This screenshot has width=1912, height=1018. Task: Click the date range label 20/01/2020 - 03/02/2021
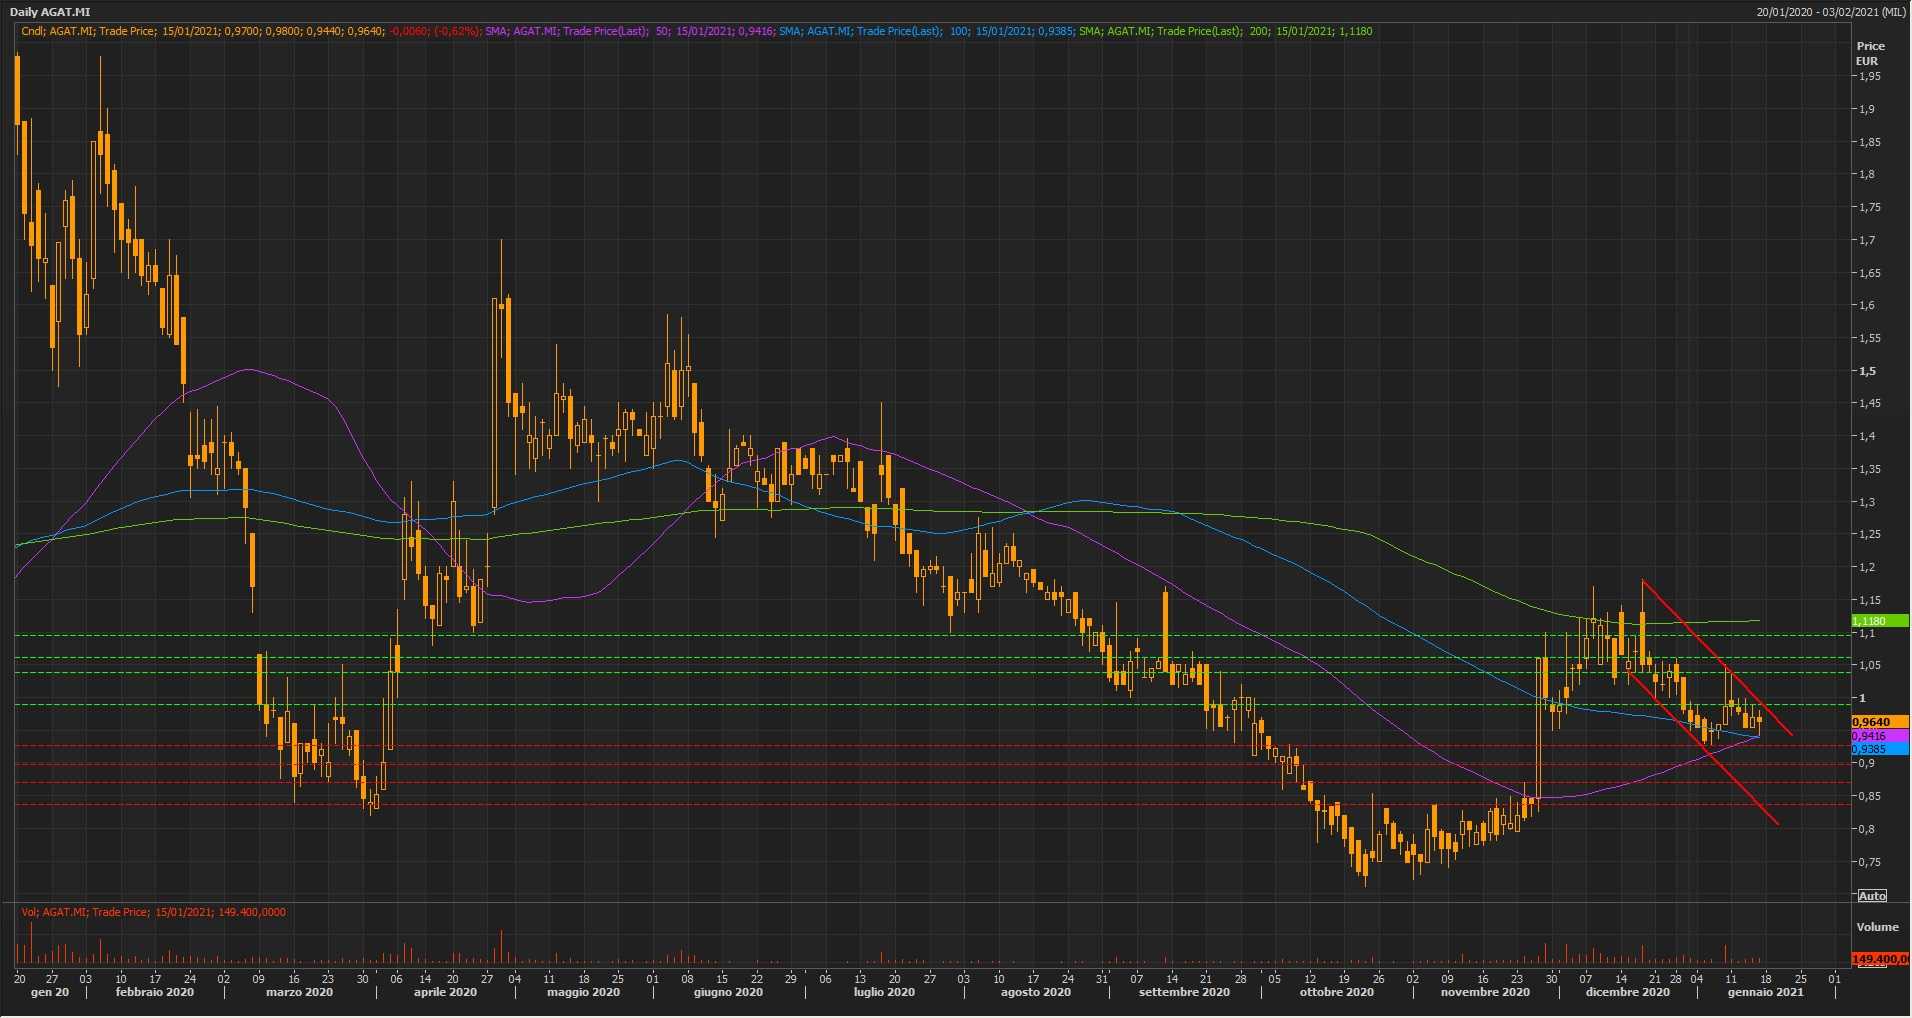click(x=1831, y=12)
